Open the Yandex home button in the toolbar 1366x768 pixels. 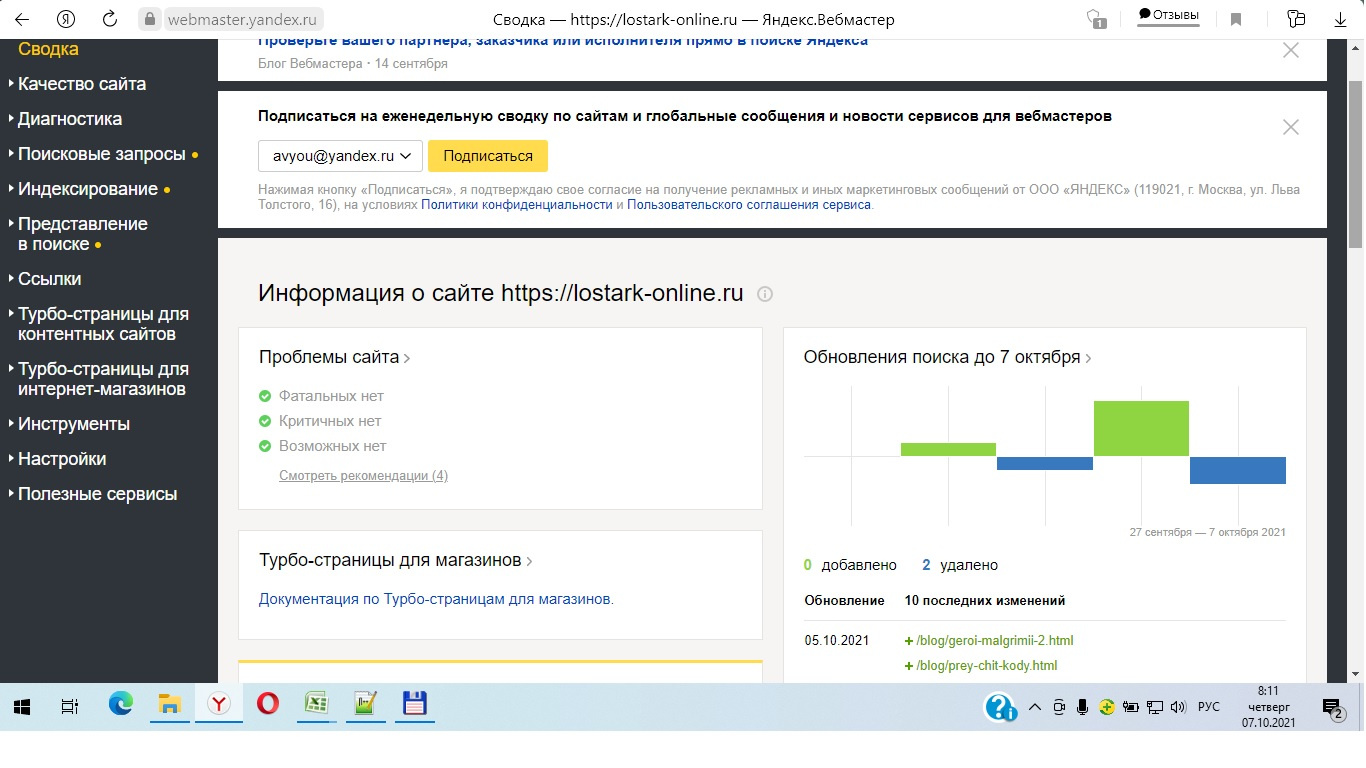(66, 19)
